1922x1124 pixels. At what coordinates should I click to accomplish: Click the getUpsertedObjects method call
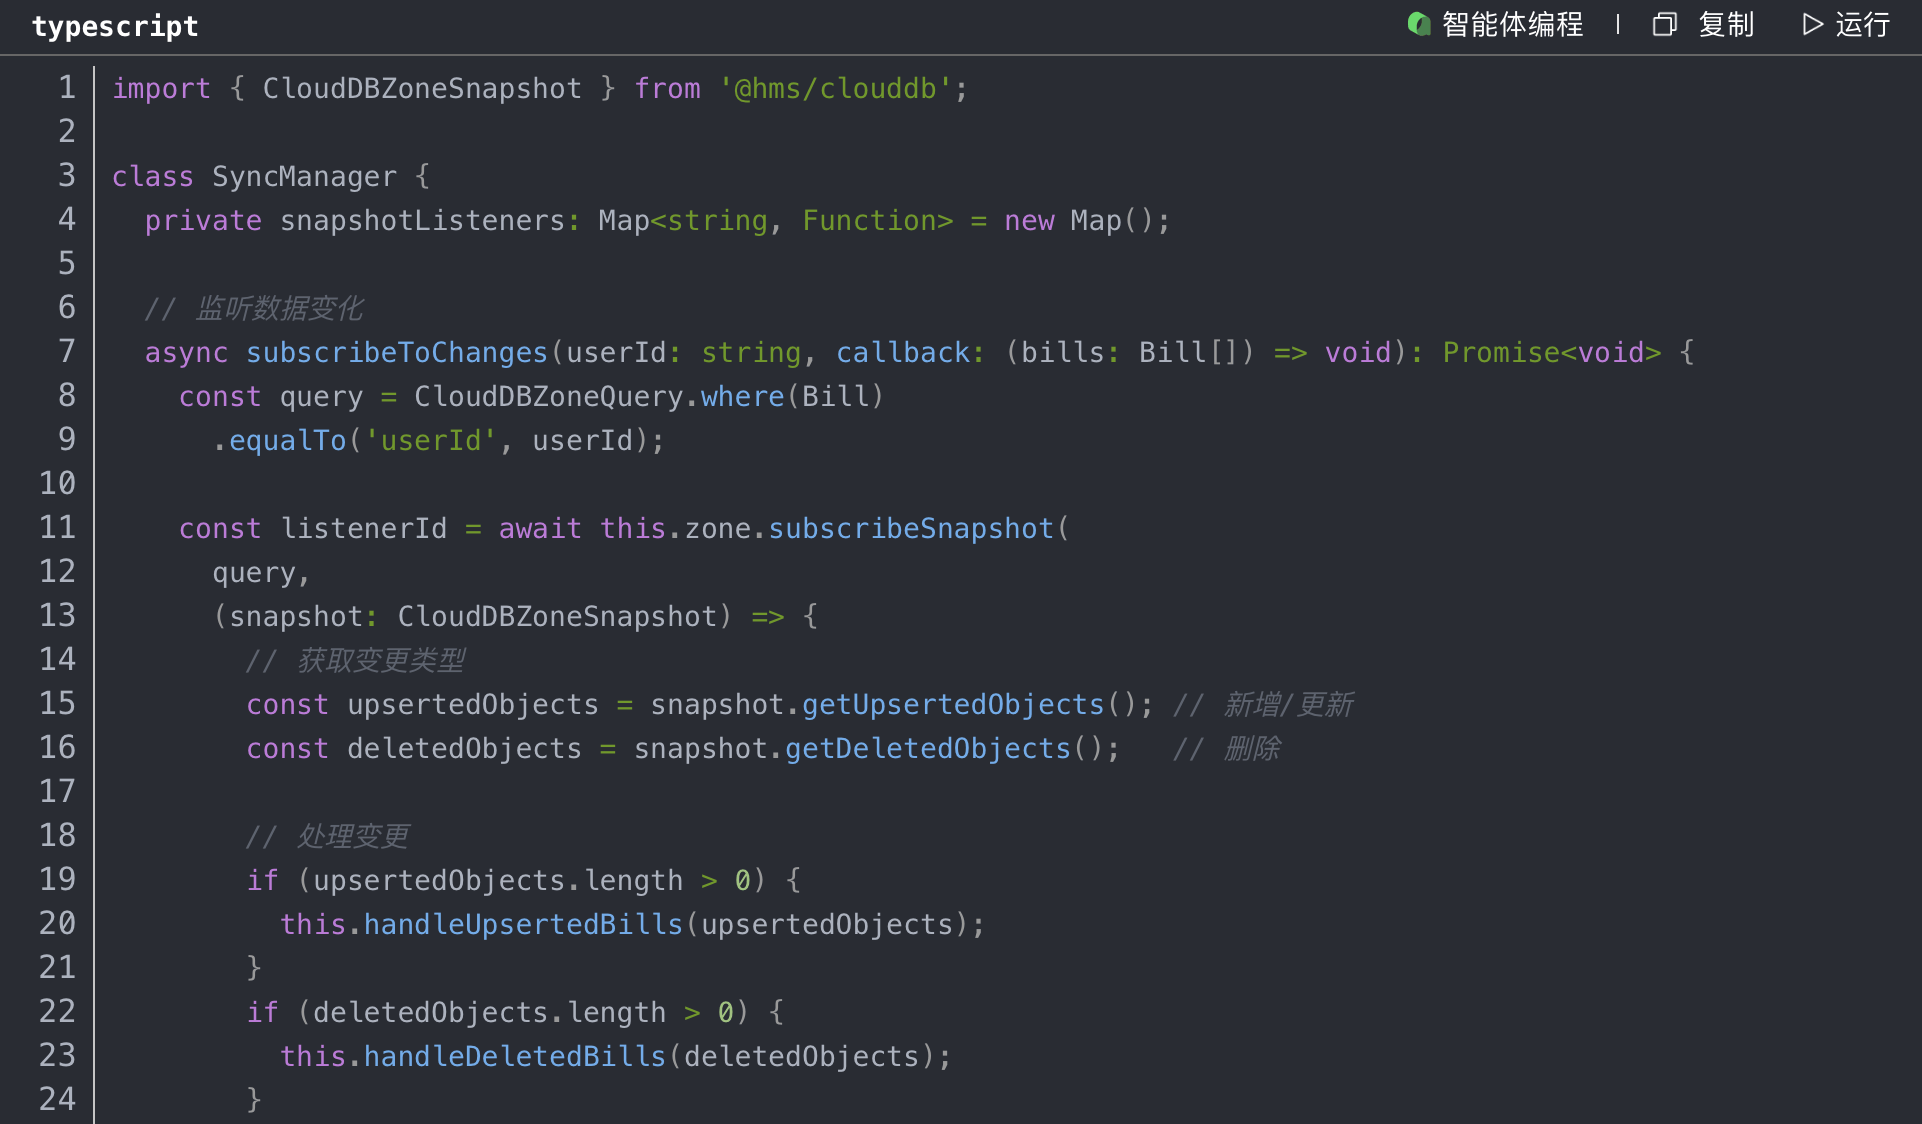[x=953, y=705]
